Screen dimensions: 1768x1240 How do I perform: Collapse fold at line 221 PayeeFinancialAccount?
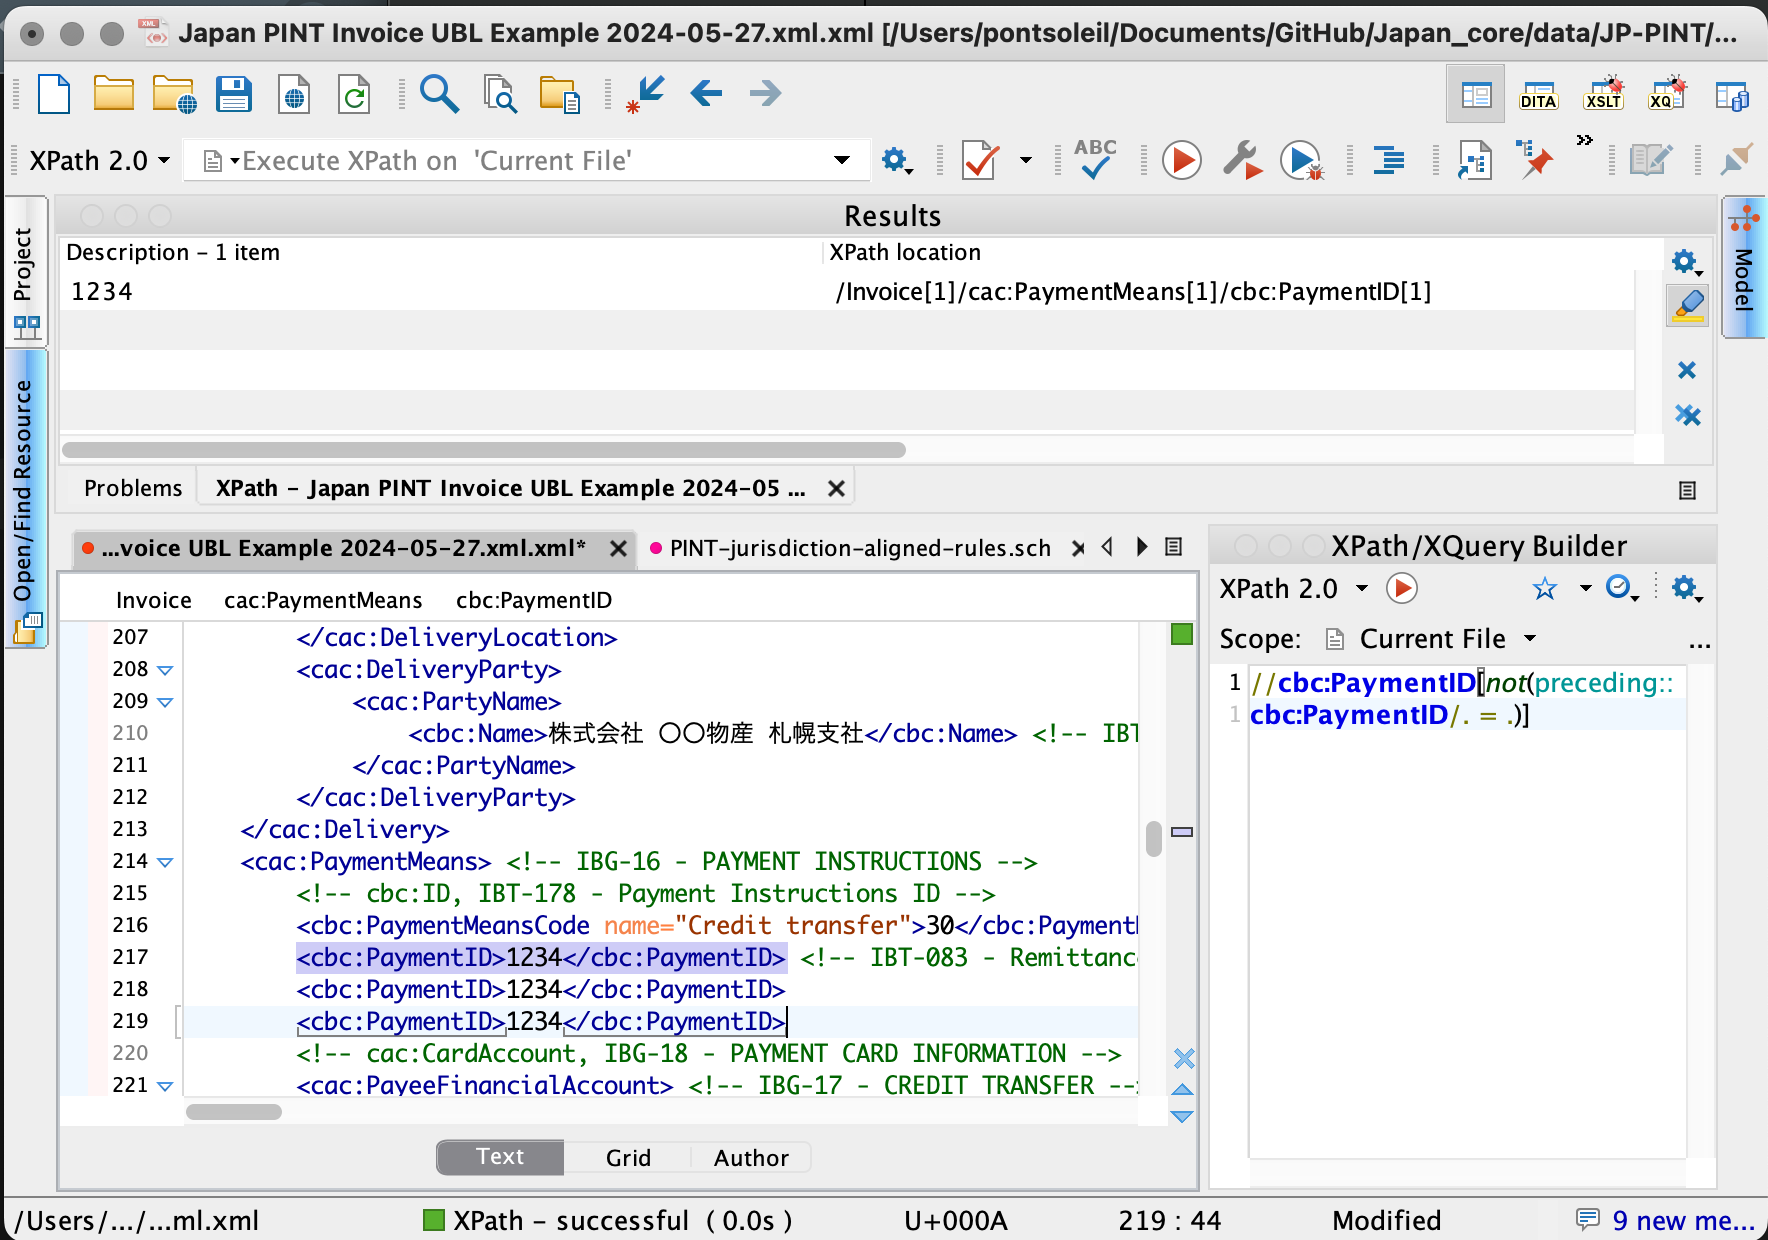166,1086
